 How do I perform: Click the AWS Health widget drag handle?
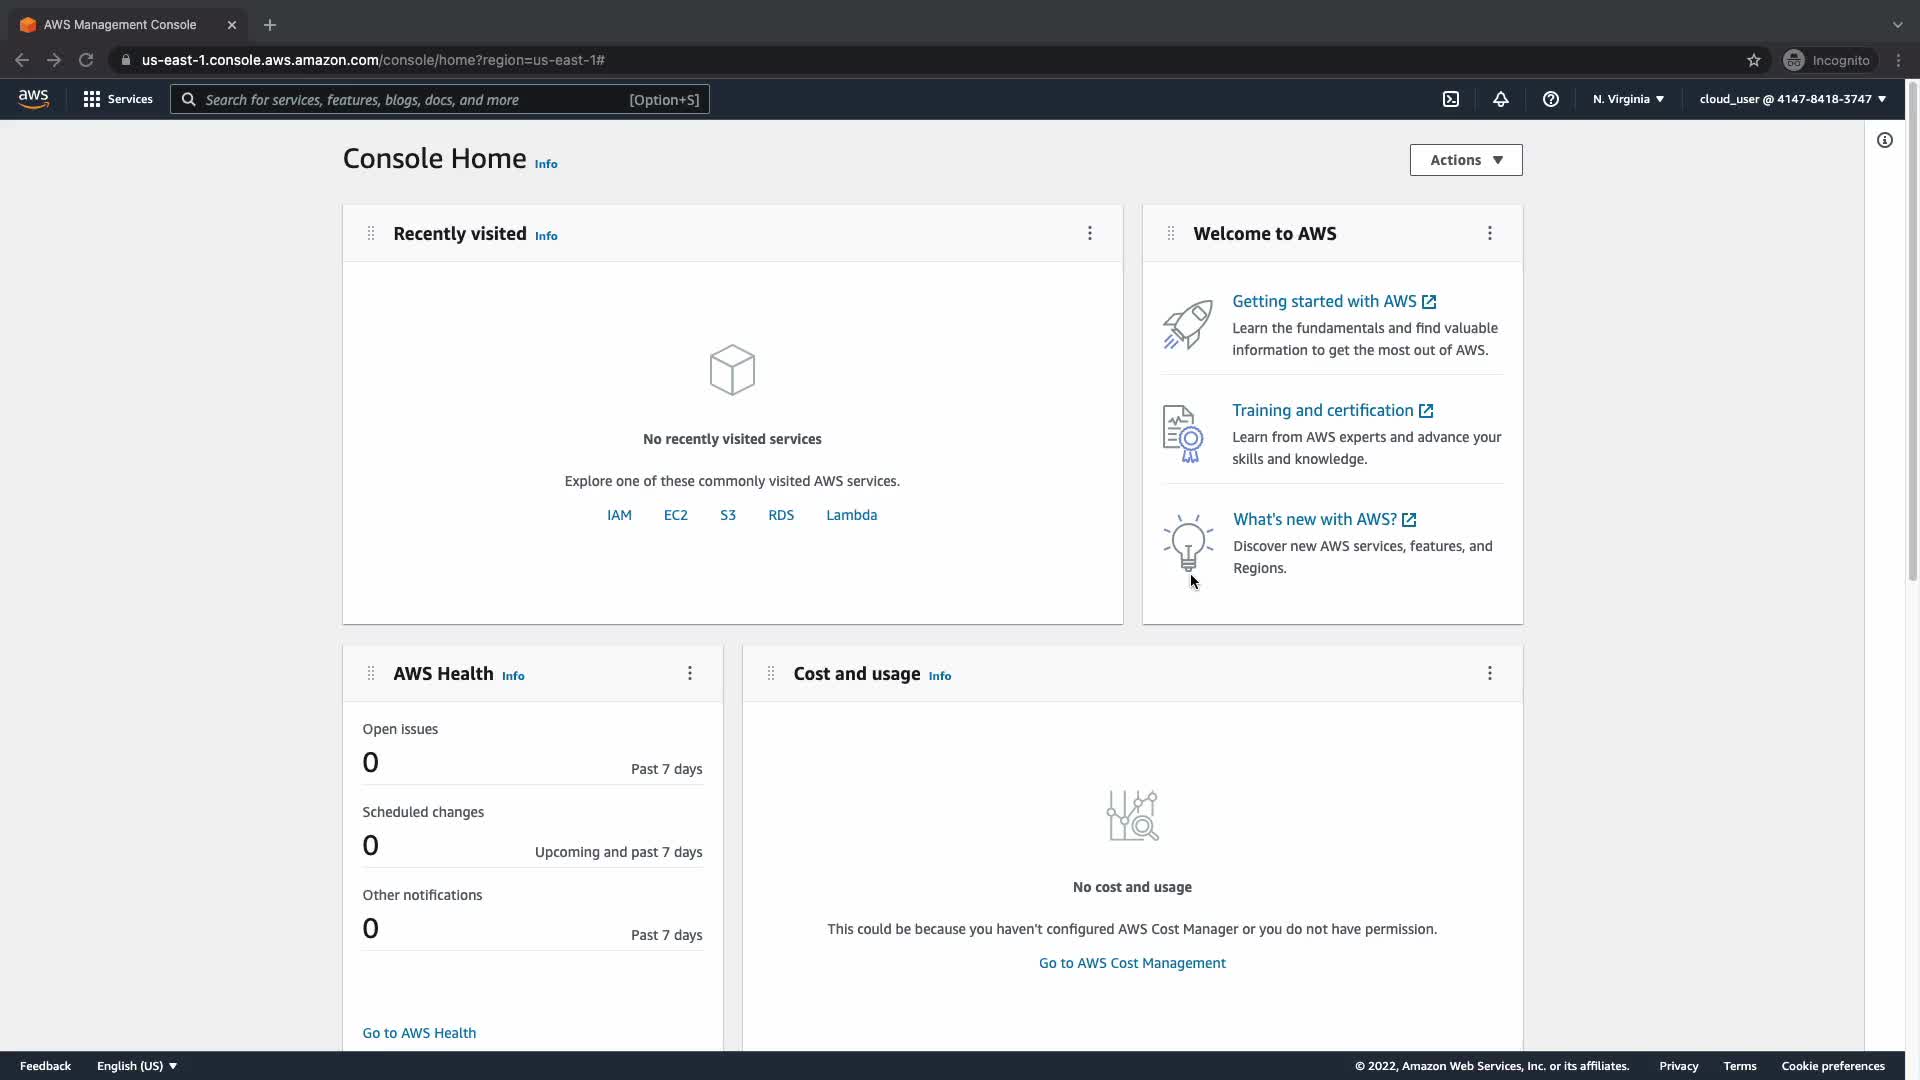pos(371,673)
